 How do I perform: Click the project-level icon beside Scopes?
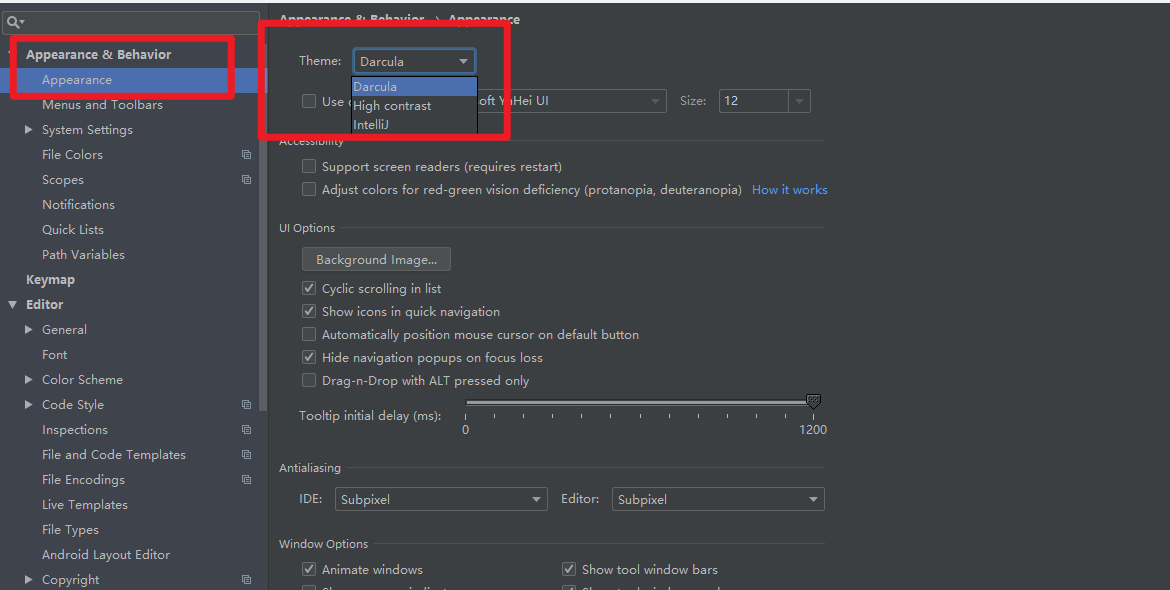(246, 180)
